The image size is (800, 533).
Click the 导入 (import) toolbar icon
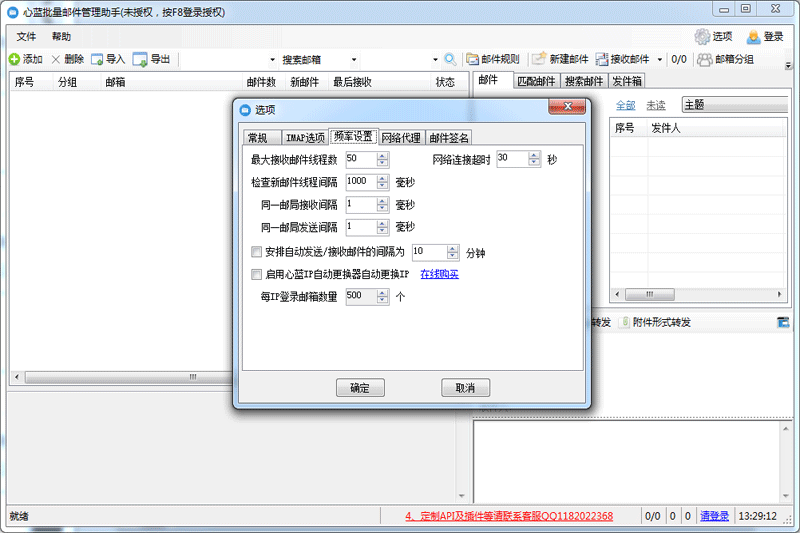(97, 60)
